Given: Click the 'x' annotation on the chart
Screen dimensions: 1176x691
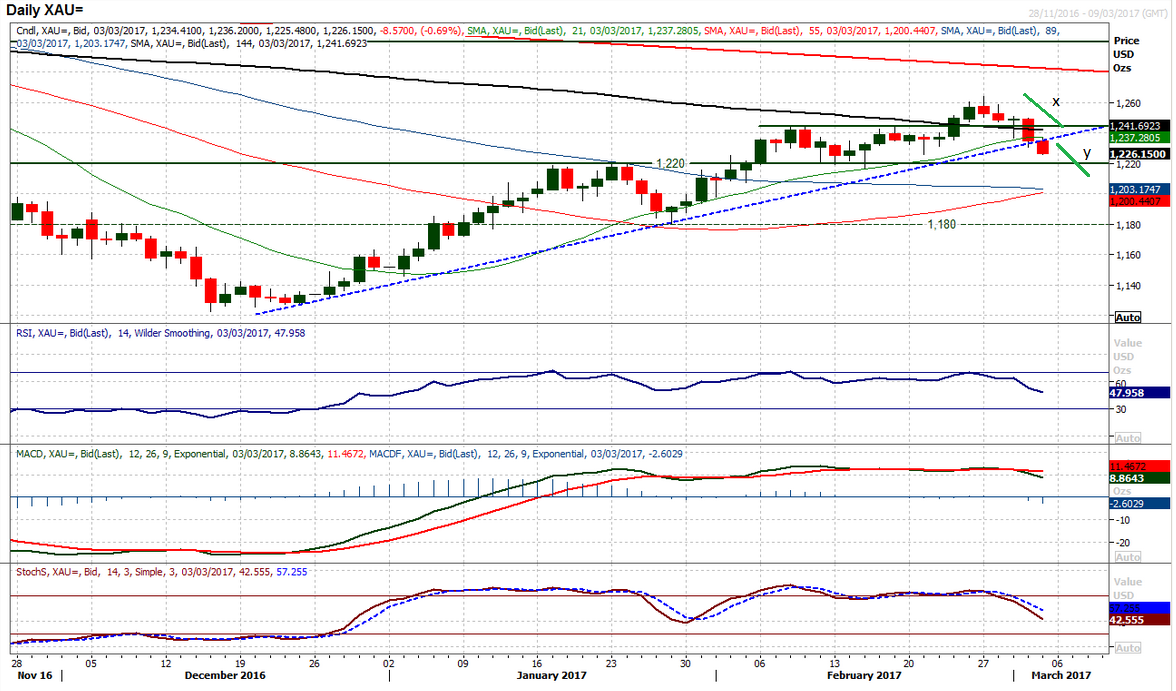Looking at the screenshot, I should (1056, 102).
